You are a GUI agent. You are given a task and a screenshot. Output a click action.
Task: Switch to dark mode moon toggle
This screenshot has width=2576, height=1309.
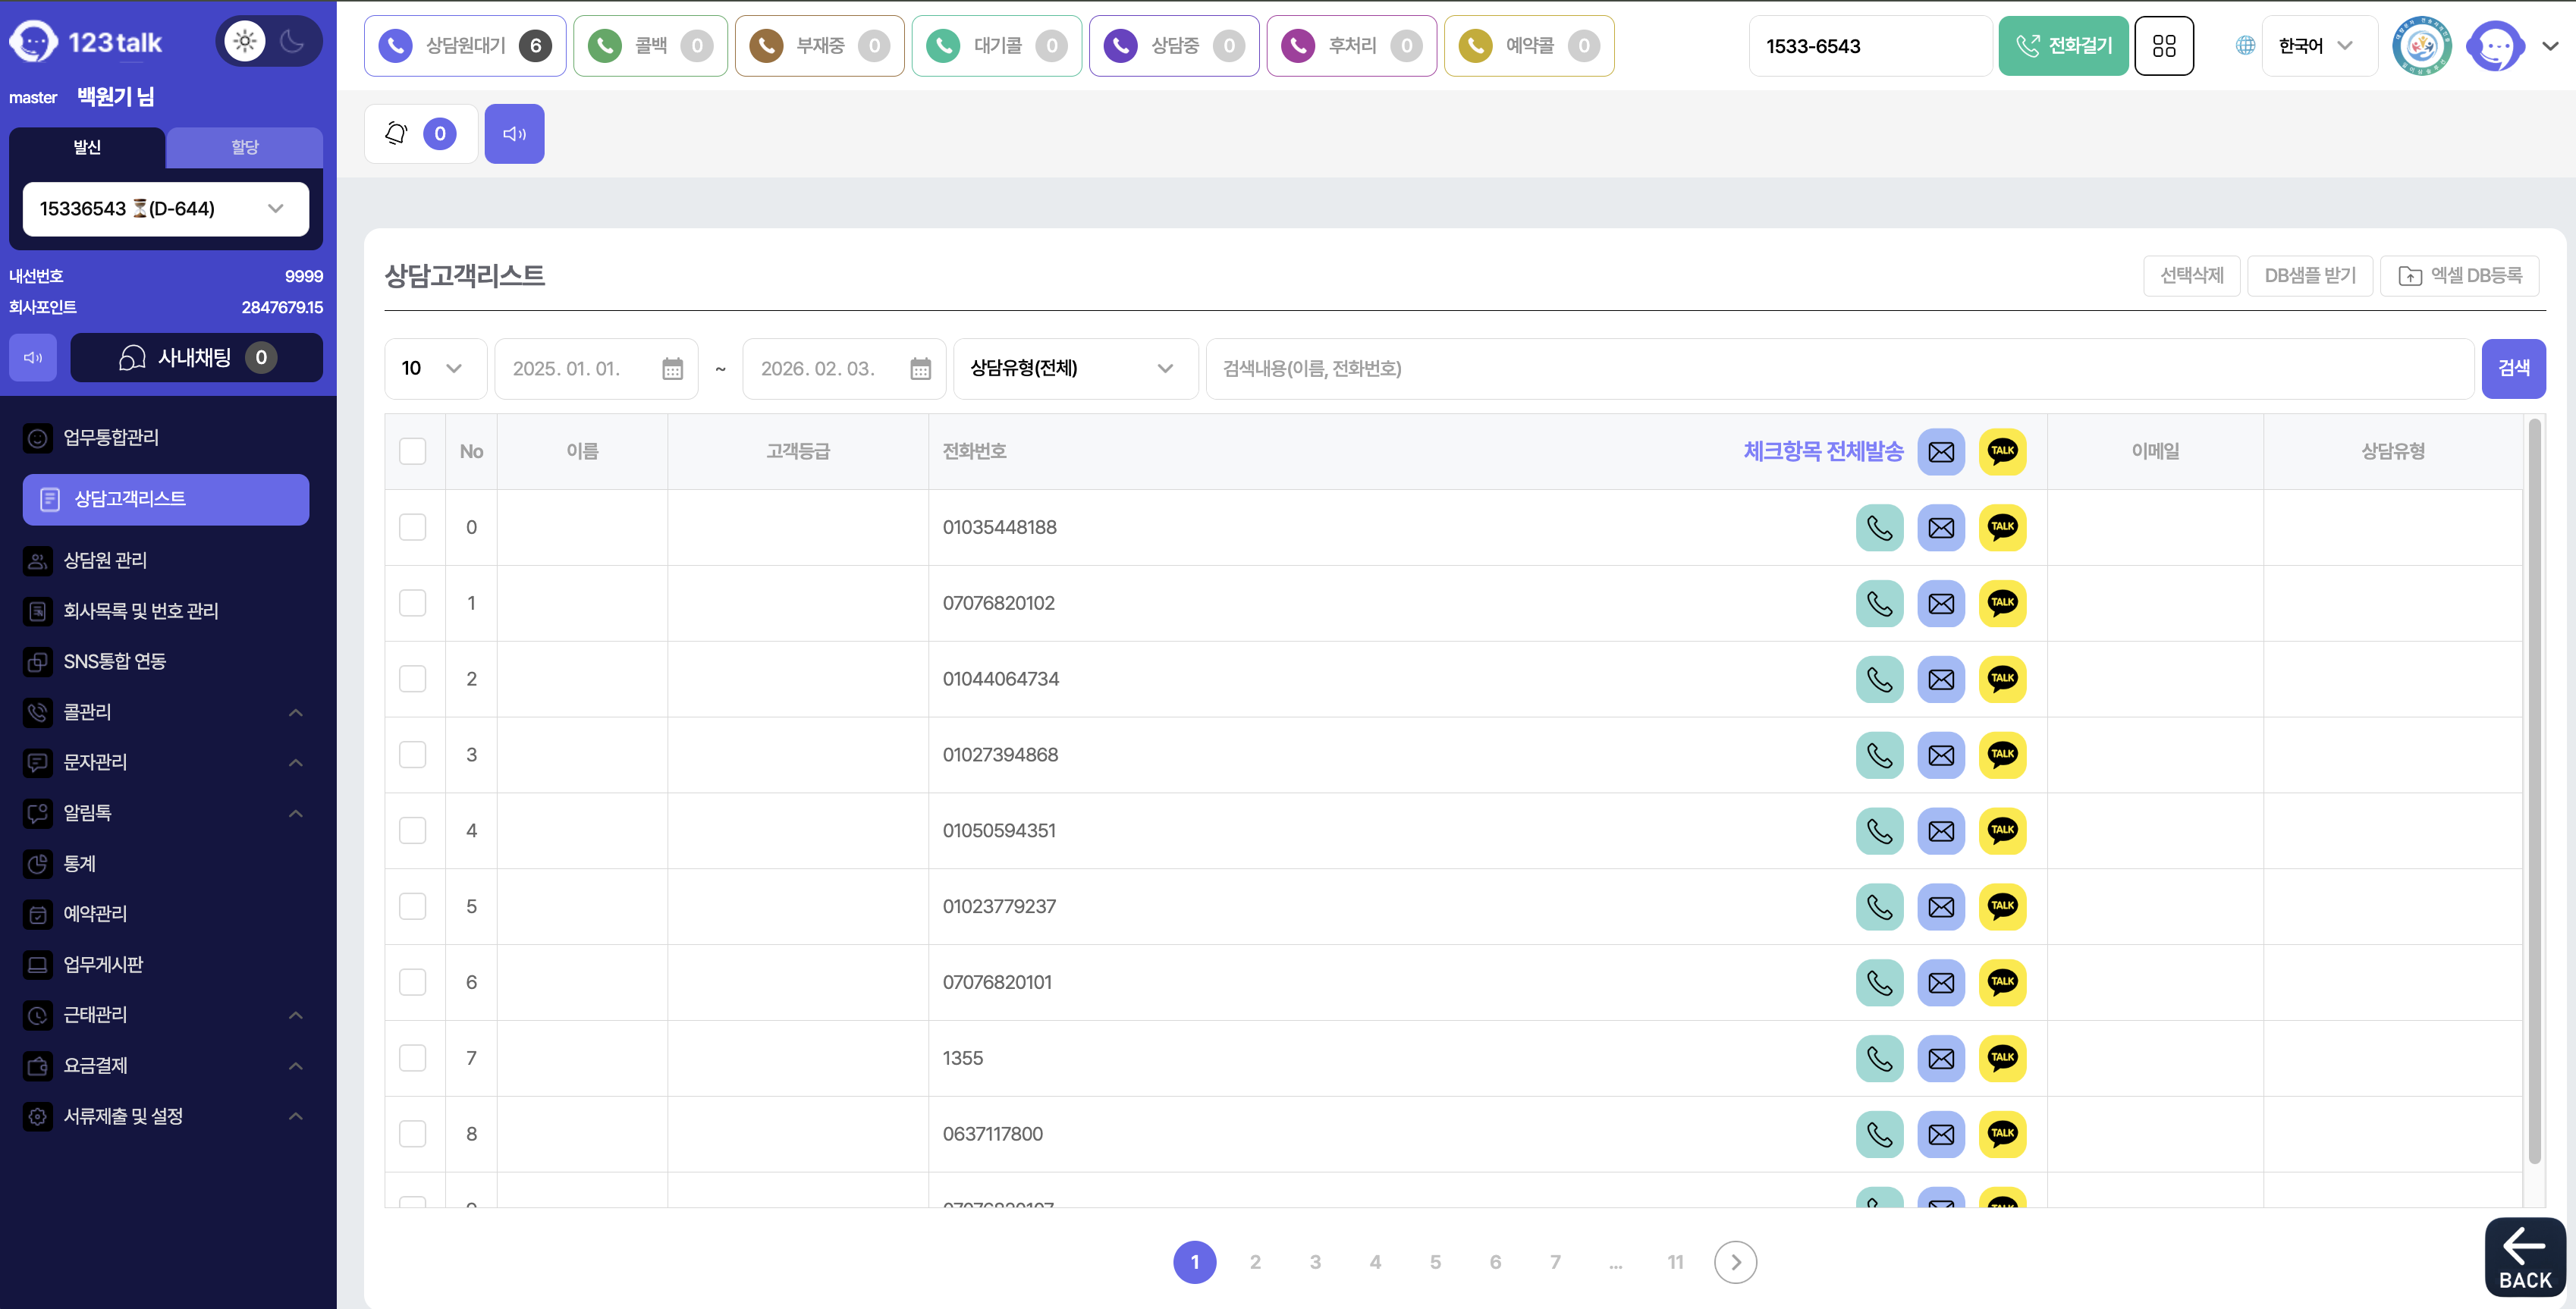292,41
